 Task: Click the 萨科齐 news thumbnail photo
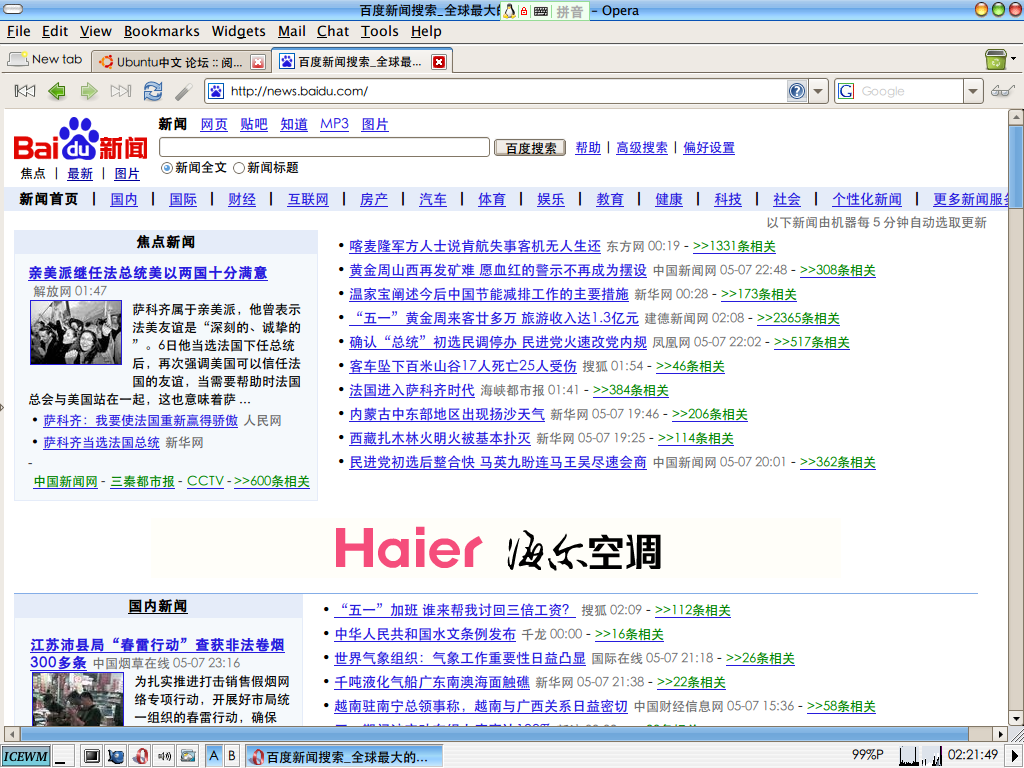click(x=76, y=332)
